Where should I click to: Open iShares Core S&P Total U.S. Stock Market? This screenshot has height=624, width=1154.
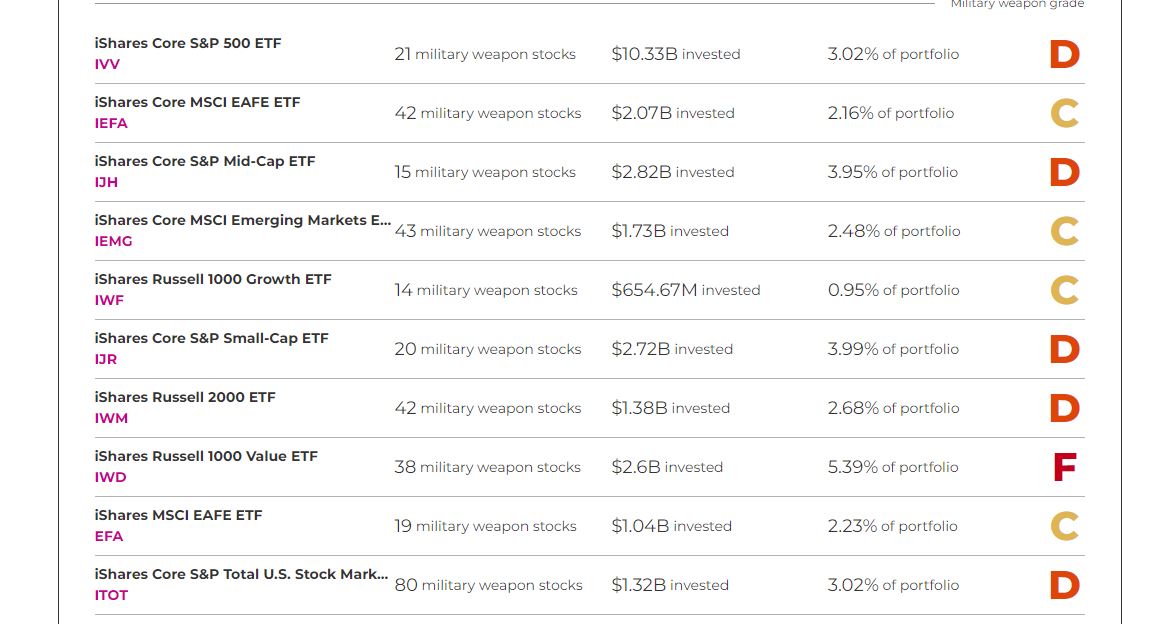tap(241, 574)
